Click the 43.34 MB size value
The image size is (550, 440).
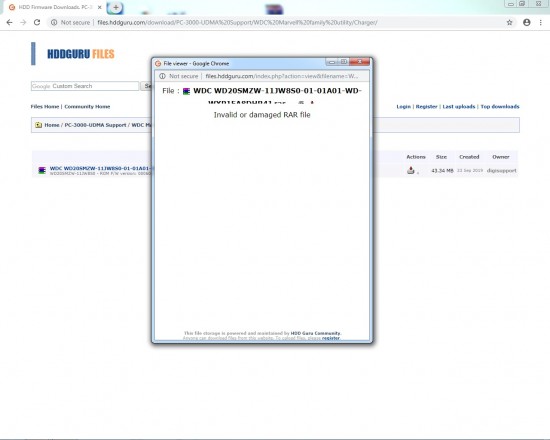click(442, 171)
